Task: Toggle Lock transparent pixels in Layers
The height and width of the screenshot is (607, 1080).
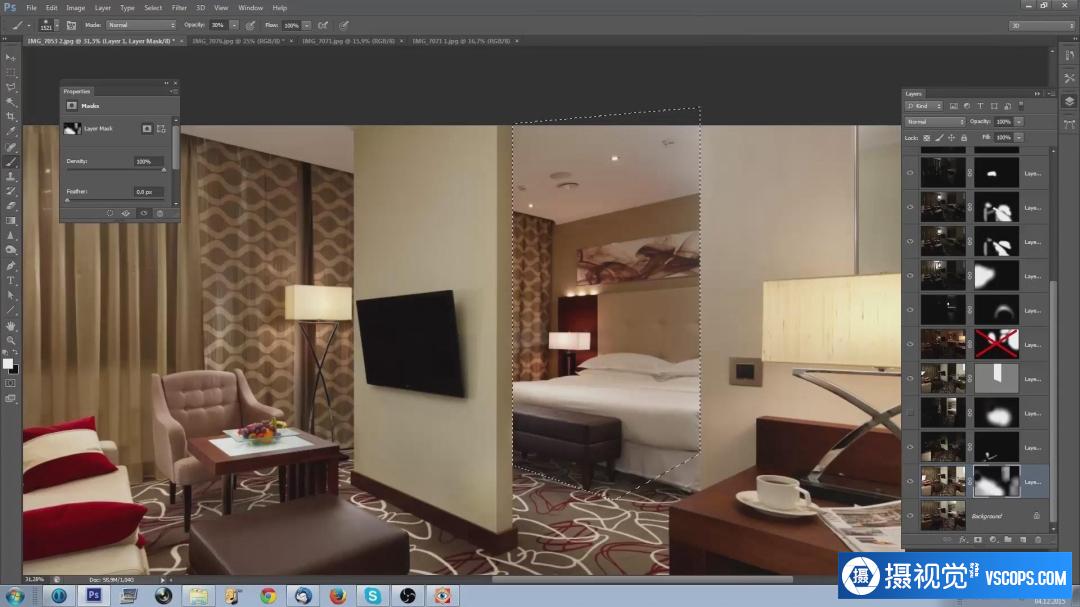Action: 927,138
